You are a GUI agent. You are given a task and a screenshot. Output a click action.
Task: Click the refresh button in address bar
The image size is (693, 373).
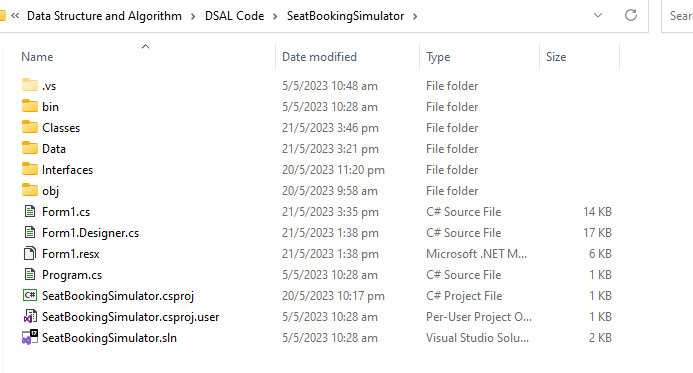point(631,15)
